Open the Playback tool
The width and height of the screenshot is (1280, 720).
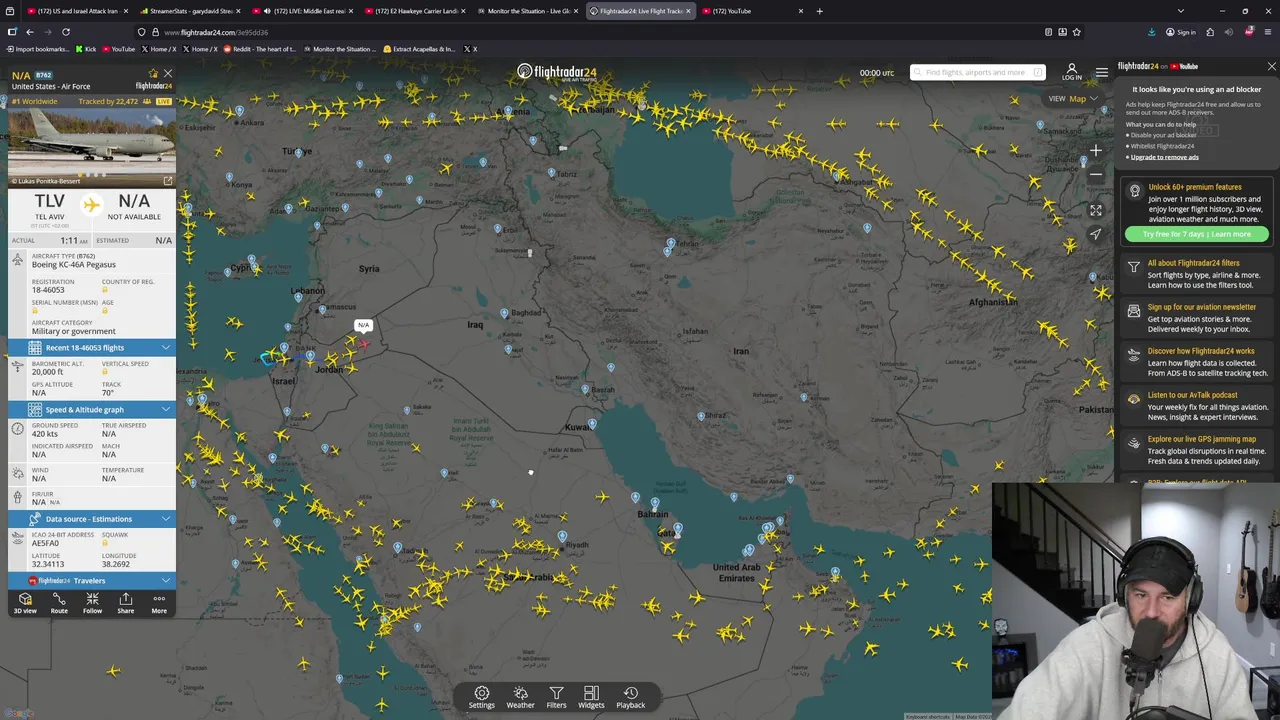tap(630, 697)
